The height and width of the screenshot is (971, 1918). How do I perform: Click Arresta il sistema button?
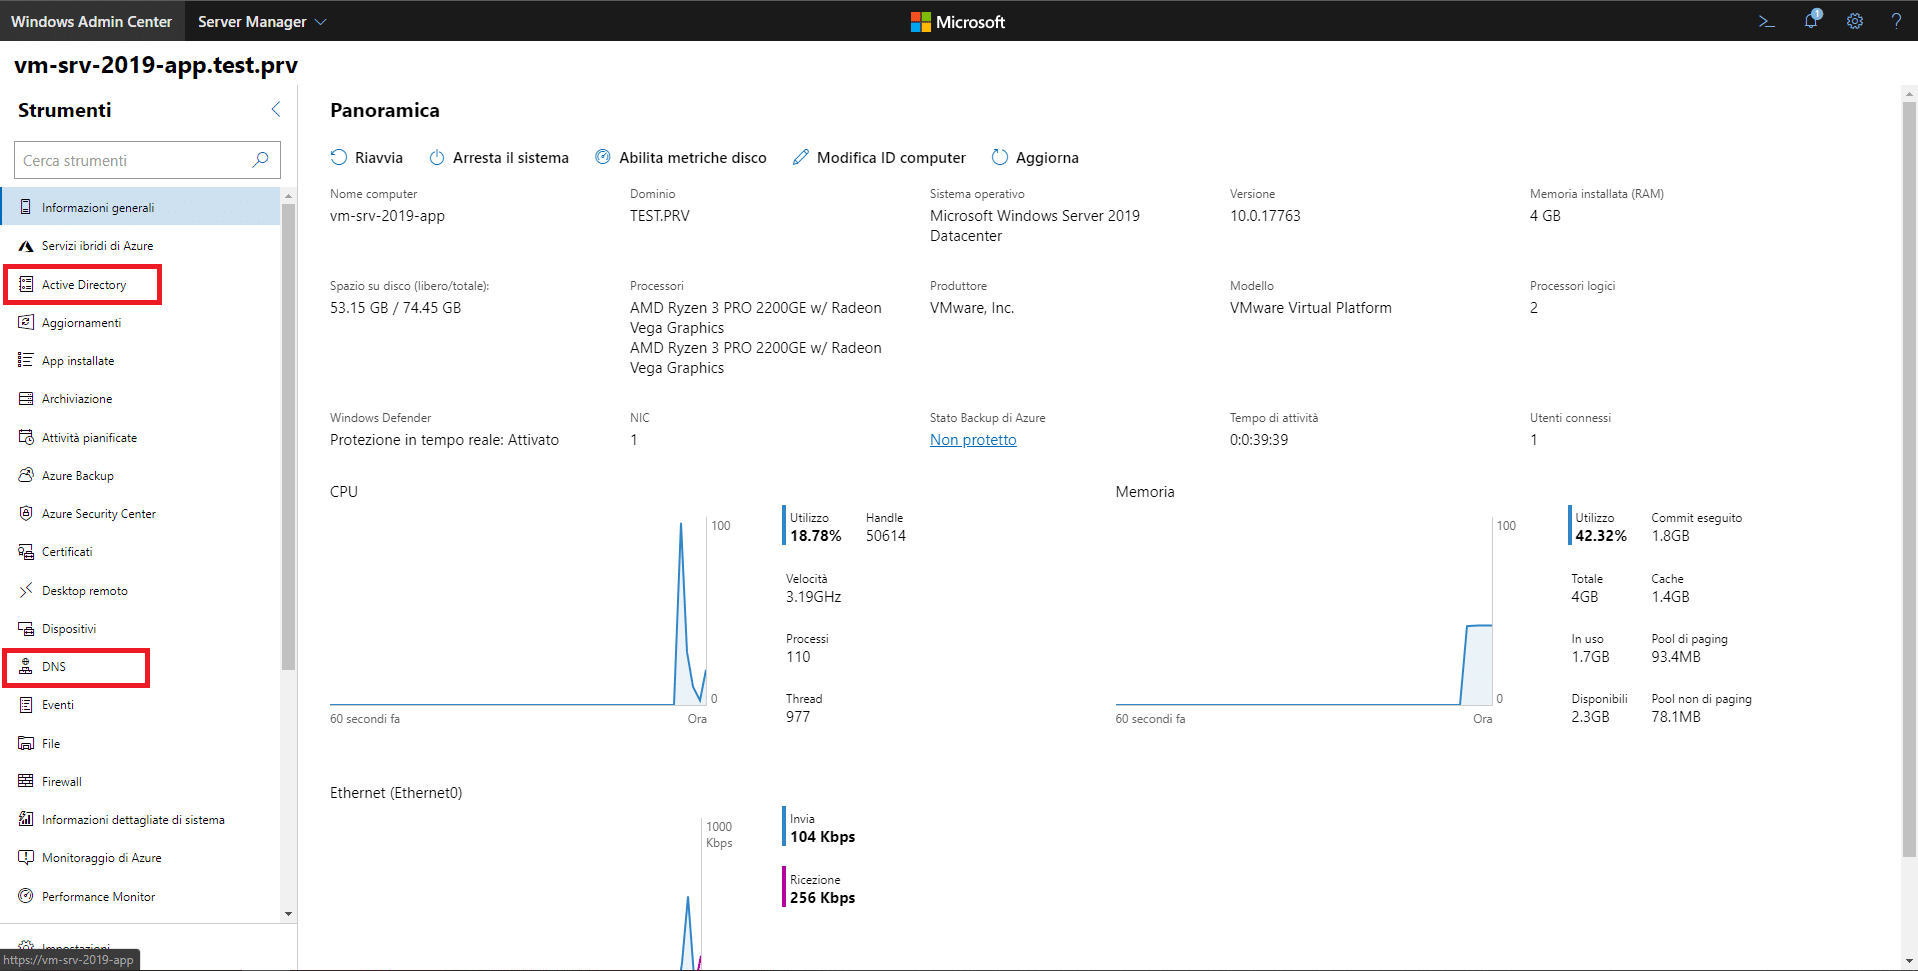[x=499, y=158]
